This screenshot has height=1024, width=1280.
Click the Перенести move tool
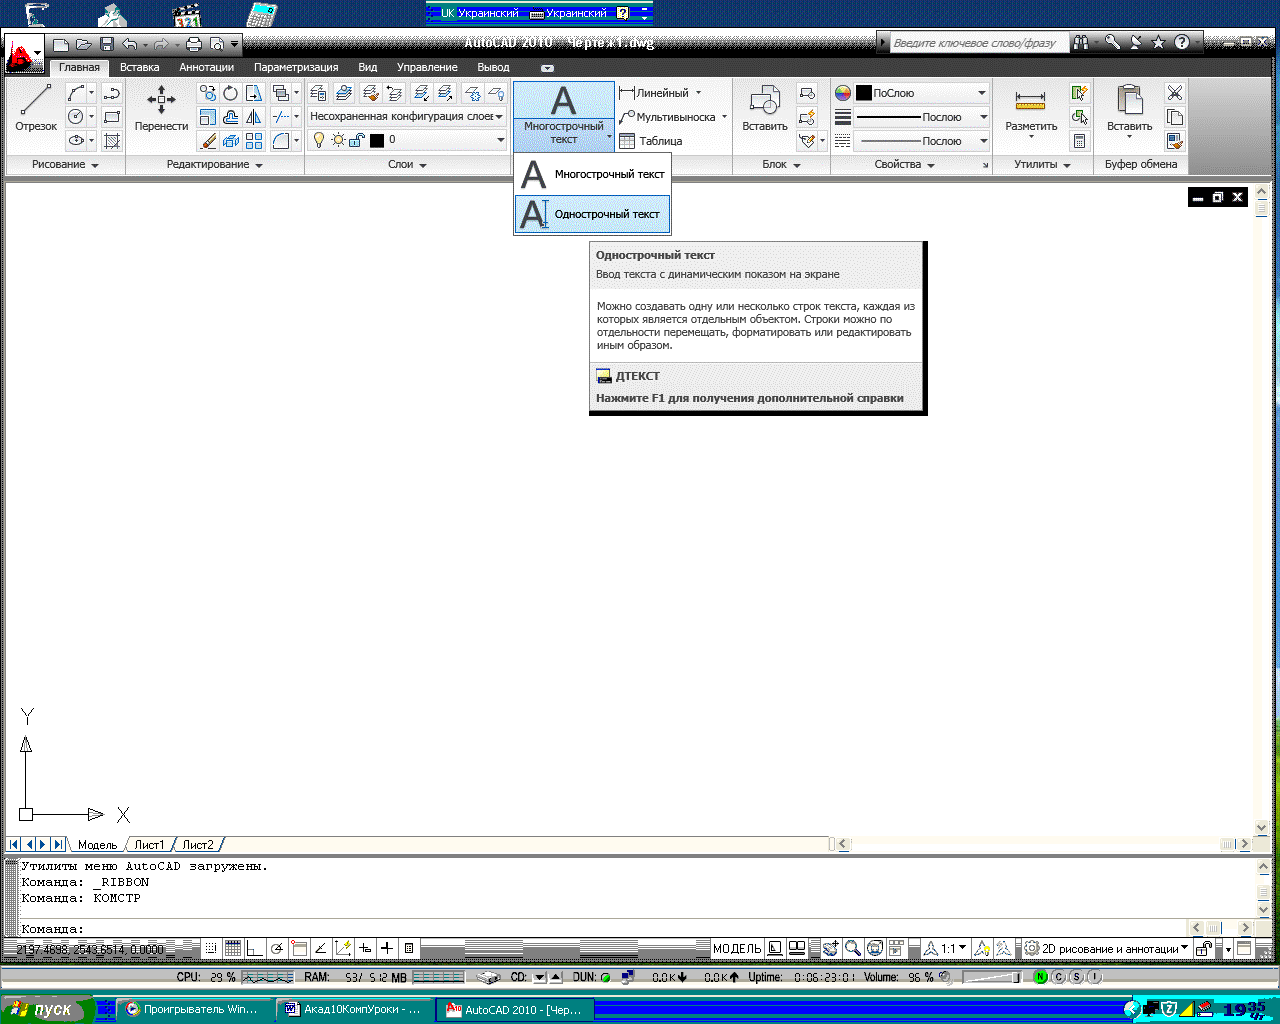click(161, 108)
